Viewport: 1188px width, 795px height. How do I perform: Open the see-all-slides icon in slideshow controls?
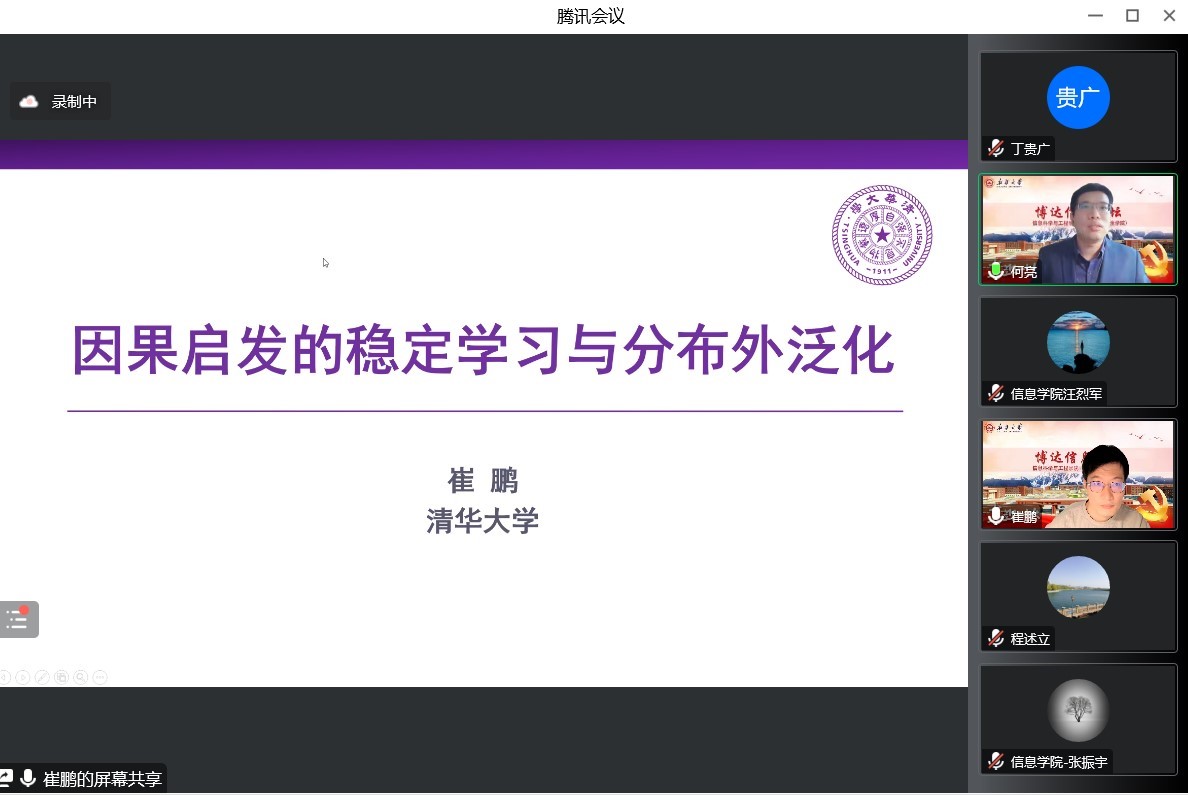[x=61, y=677]
